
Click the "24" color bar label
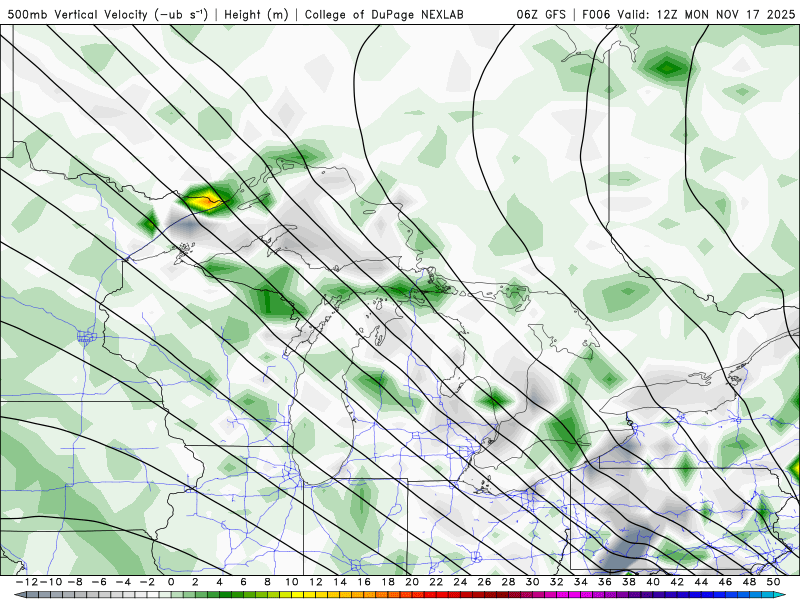tap(460, 582)
